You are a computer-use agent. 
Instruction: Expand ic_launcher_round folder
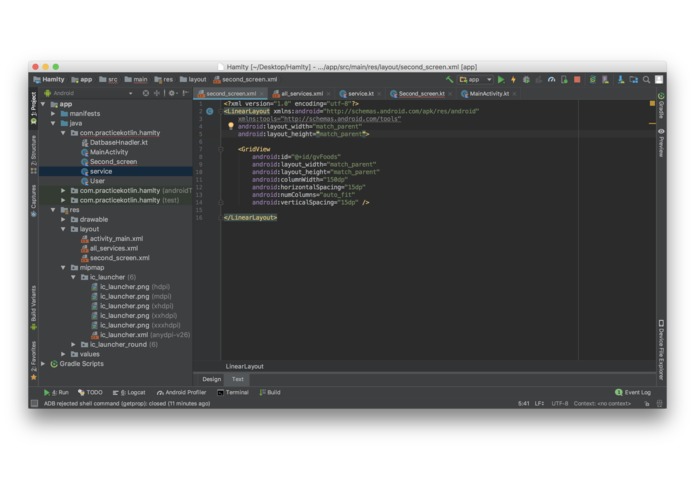coord(74,344)
